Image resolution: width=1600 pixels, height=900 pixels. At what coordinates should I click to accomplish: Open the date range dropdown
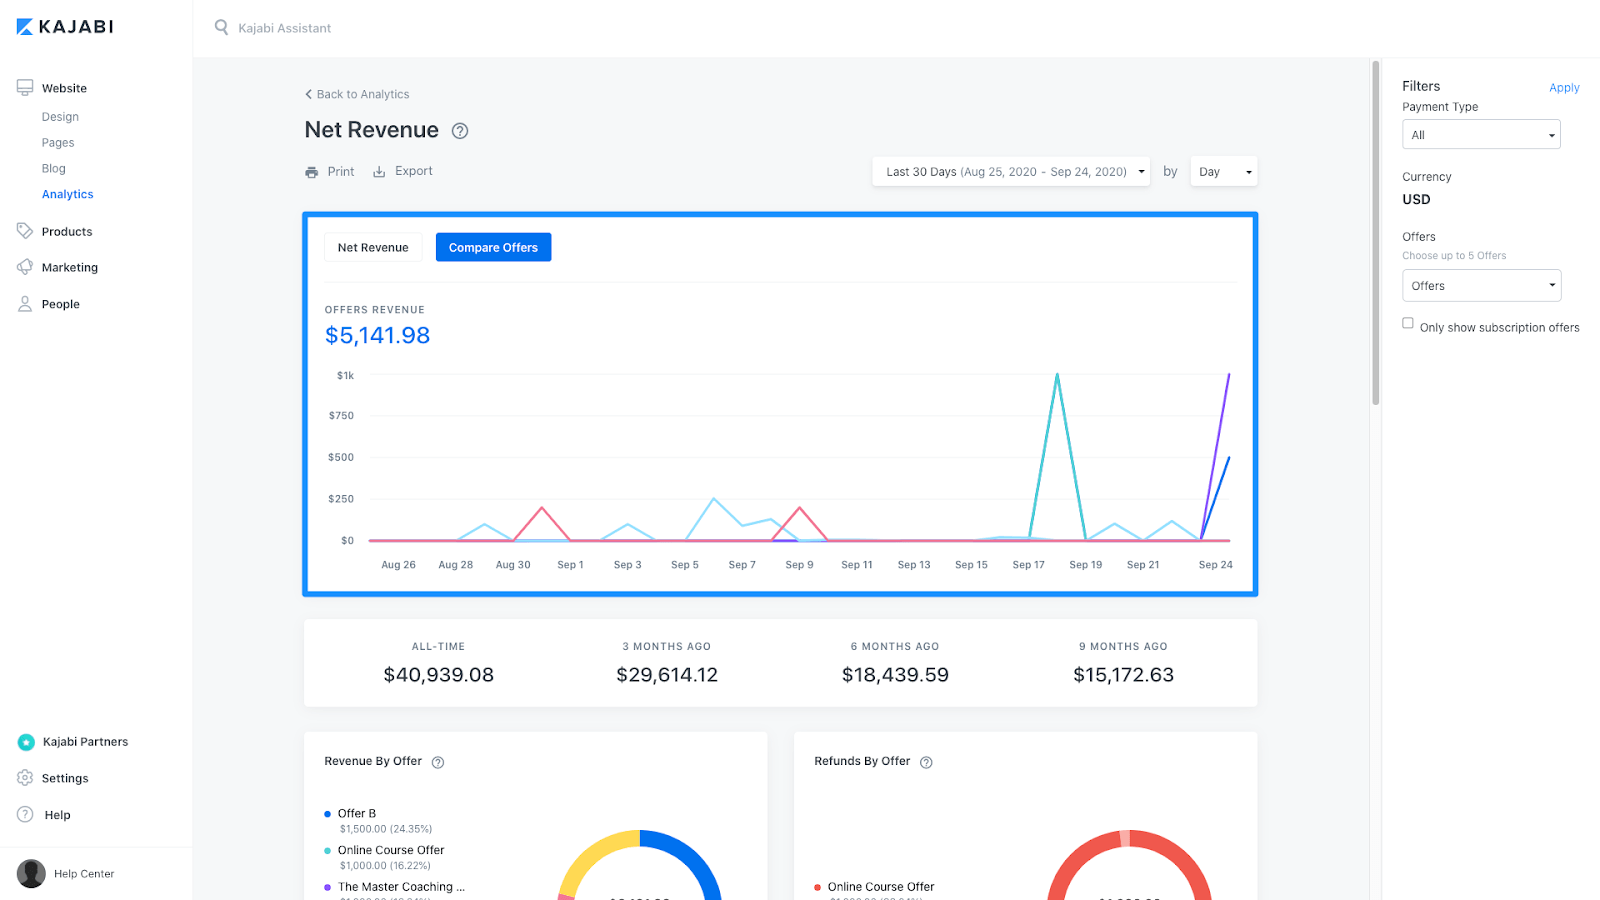tap(1011, 172)
